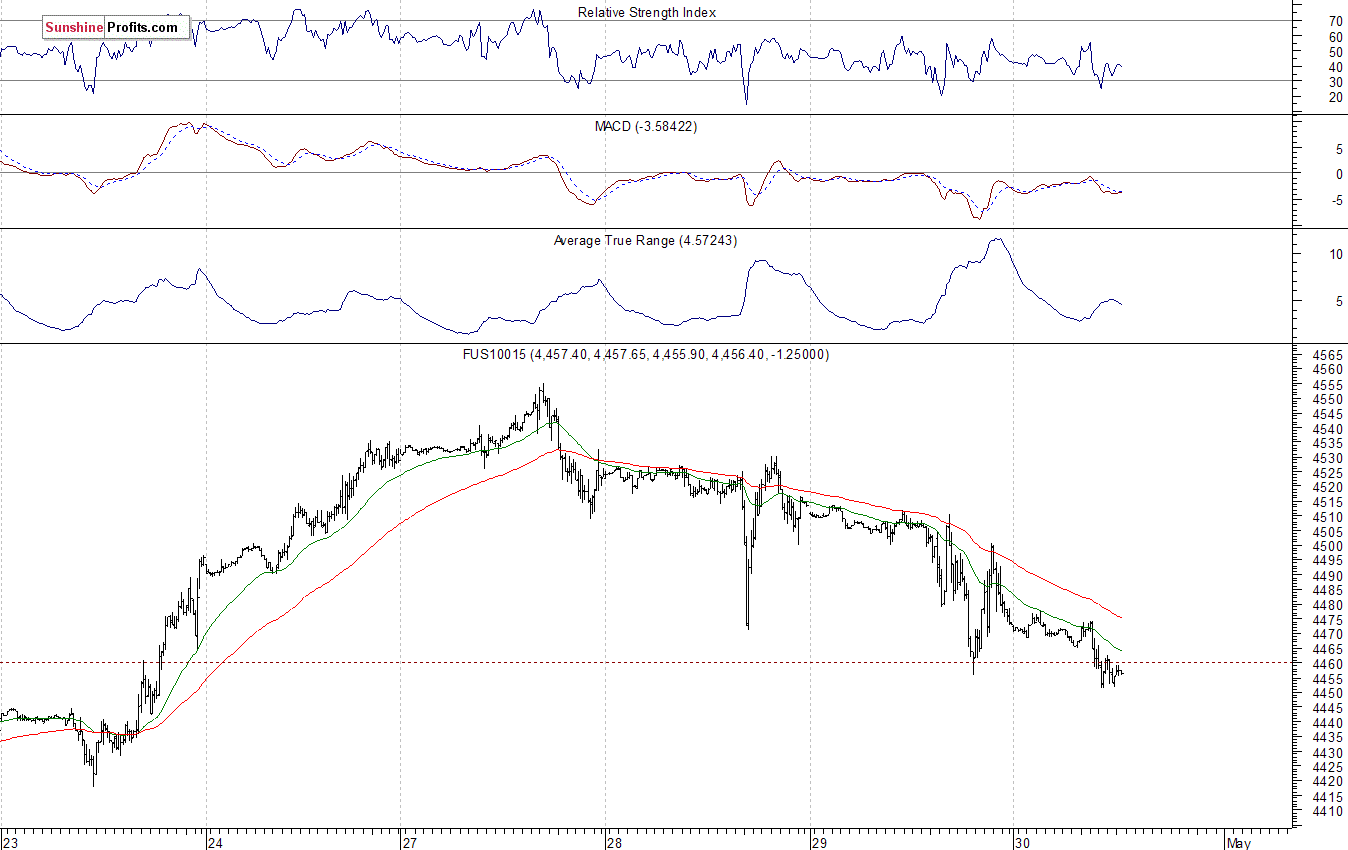Click the Average True Range (4.57243) label
Screen dimensions: 1348x850
645,241
